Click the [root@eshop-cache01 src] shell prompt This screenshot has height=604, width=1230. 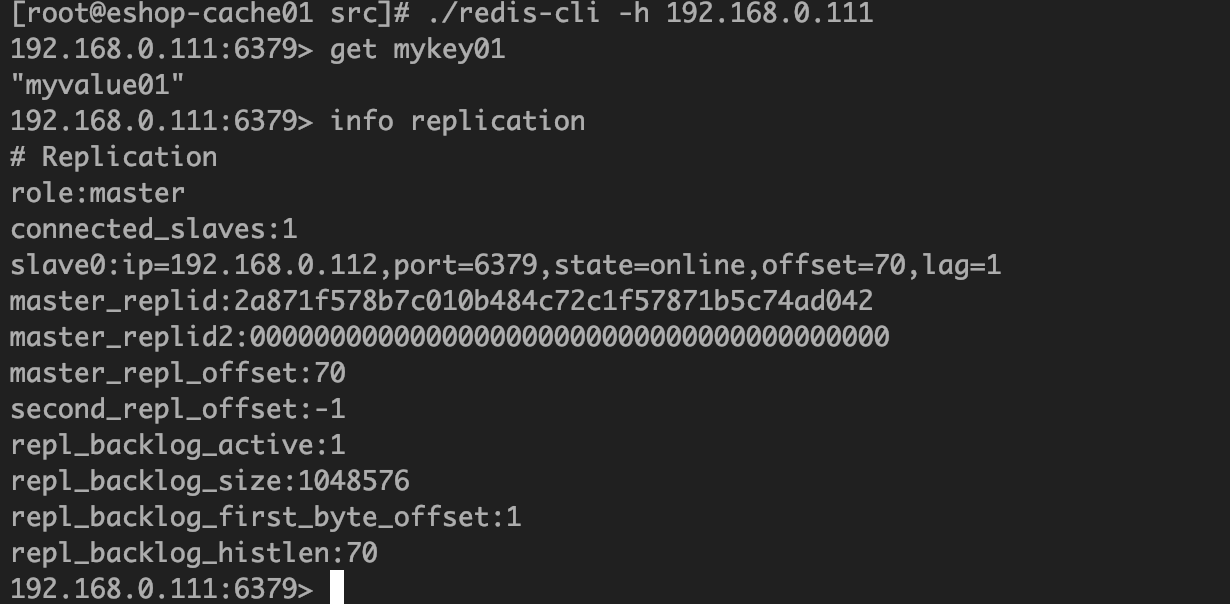coord(210,13)
